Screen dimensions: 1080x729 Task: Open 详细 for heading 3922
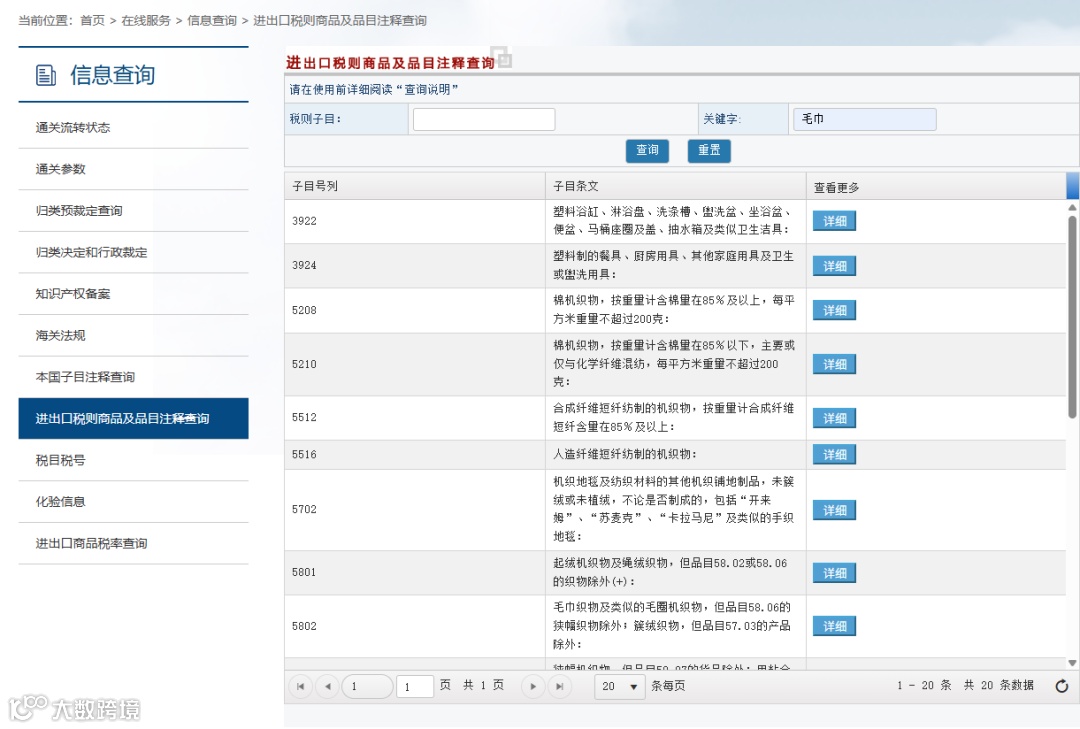(834, 221)
